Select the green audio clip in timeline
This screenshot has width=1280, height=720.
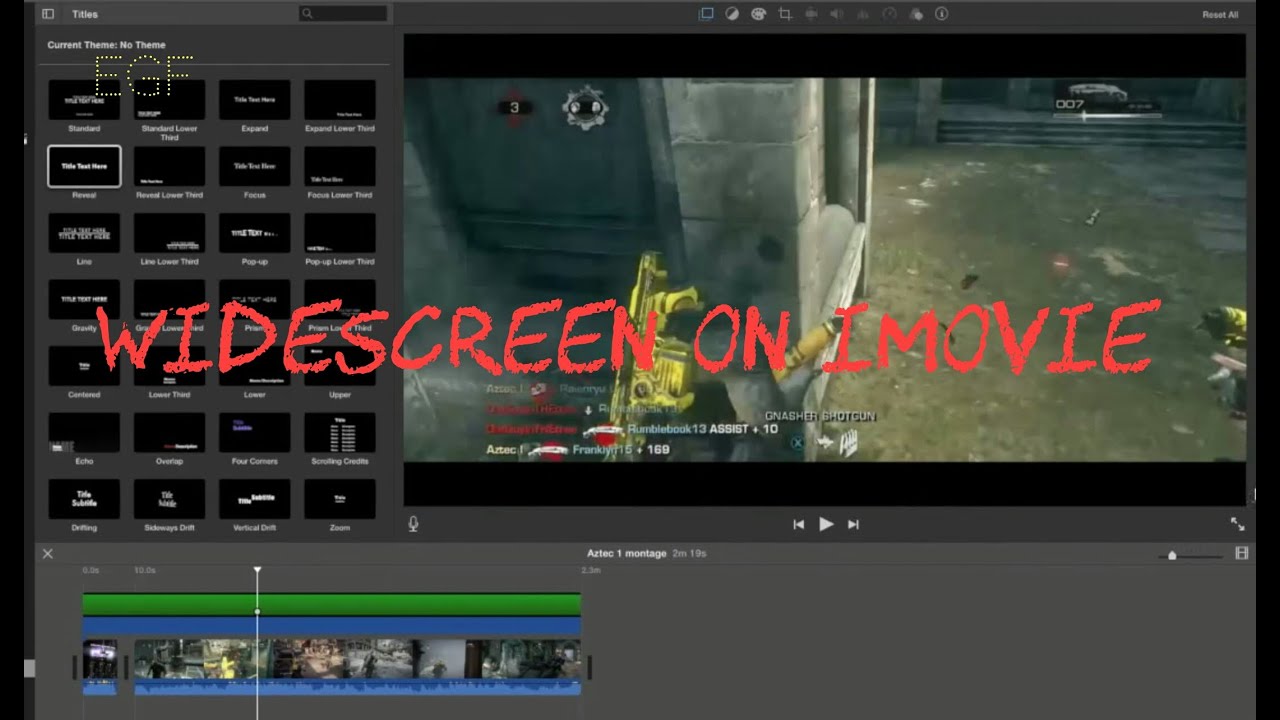pos(331,604)
